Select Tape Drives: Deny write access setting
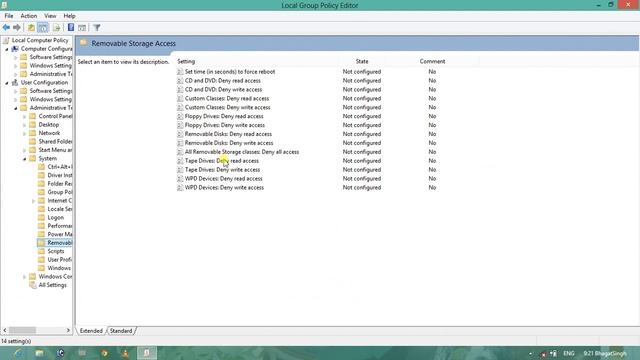The image size is (640, 360). (x=222, y=169)
